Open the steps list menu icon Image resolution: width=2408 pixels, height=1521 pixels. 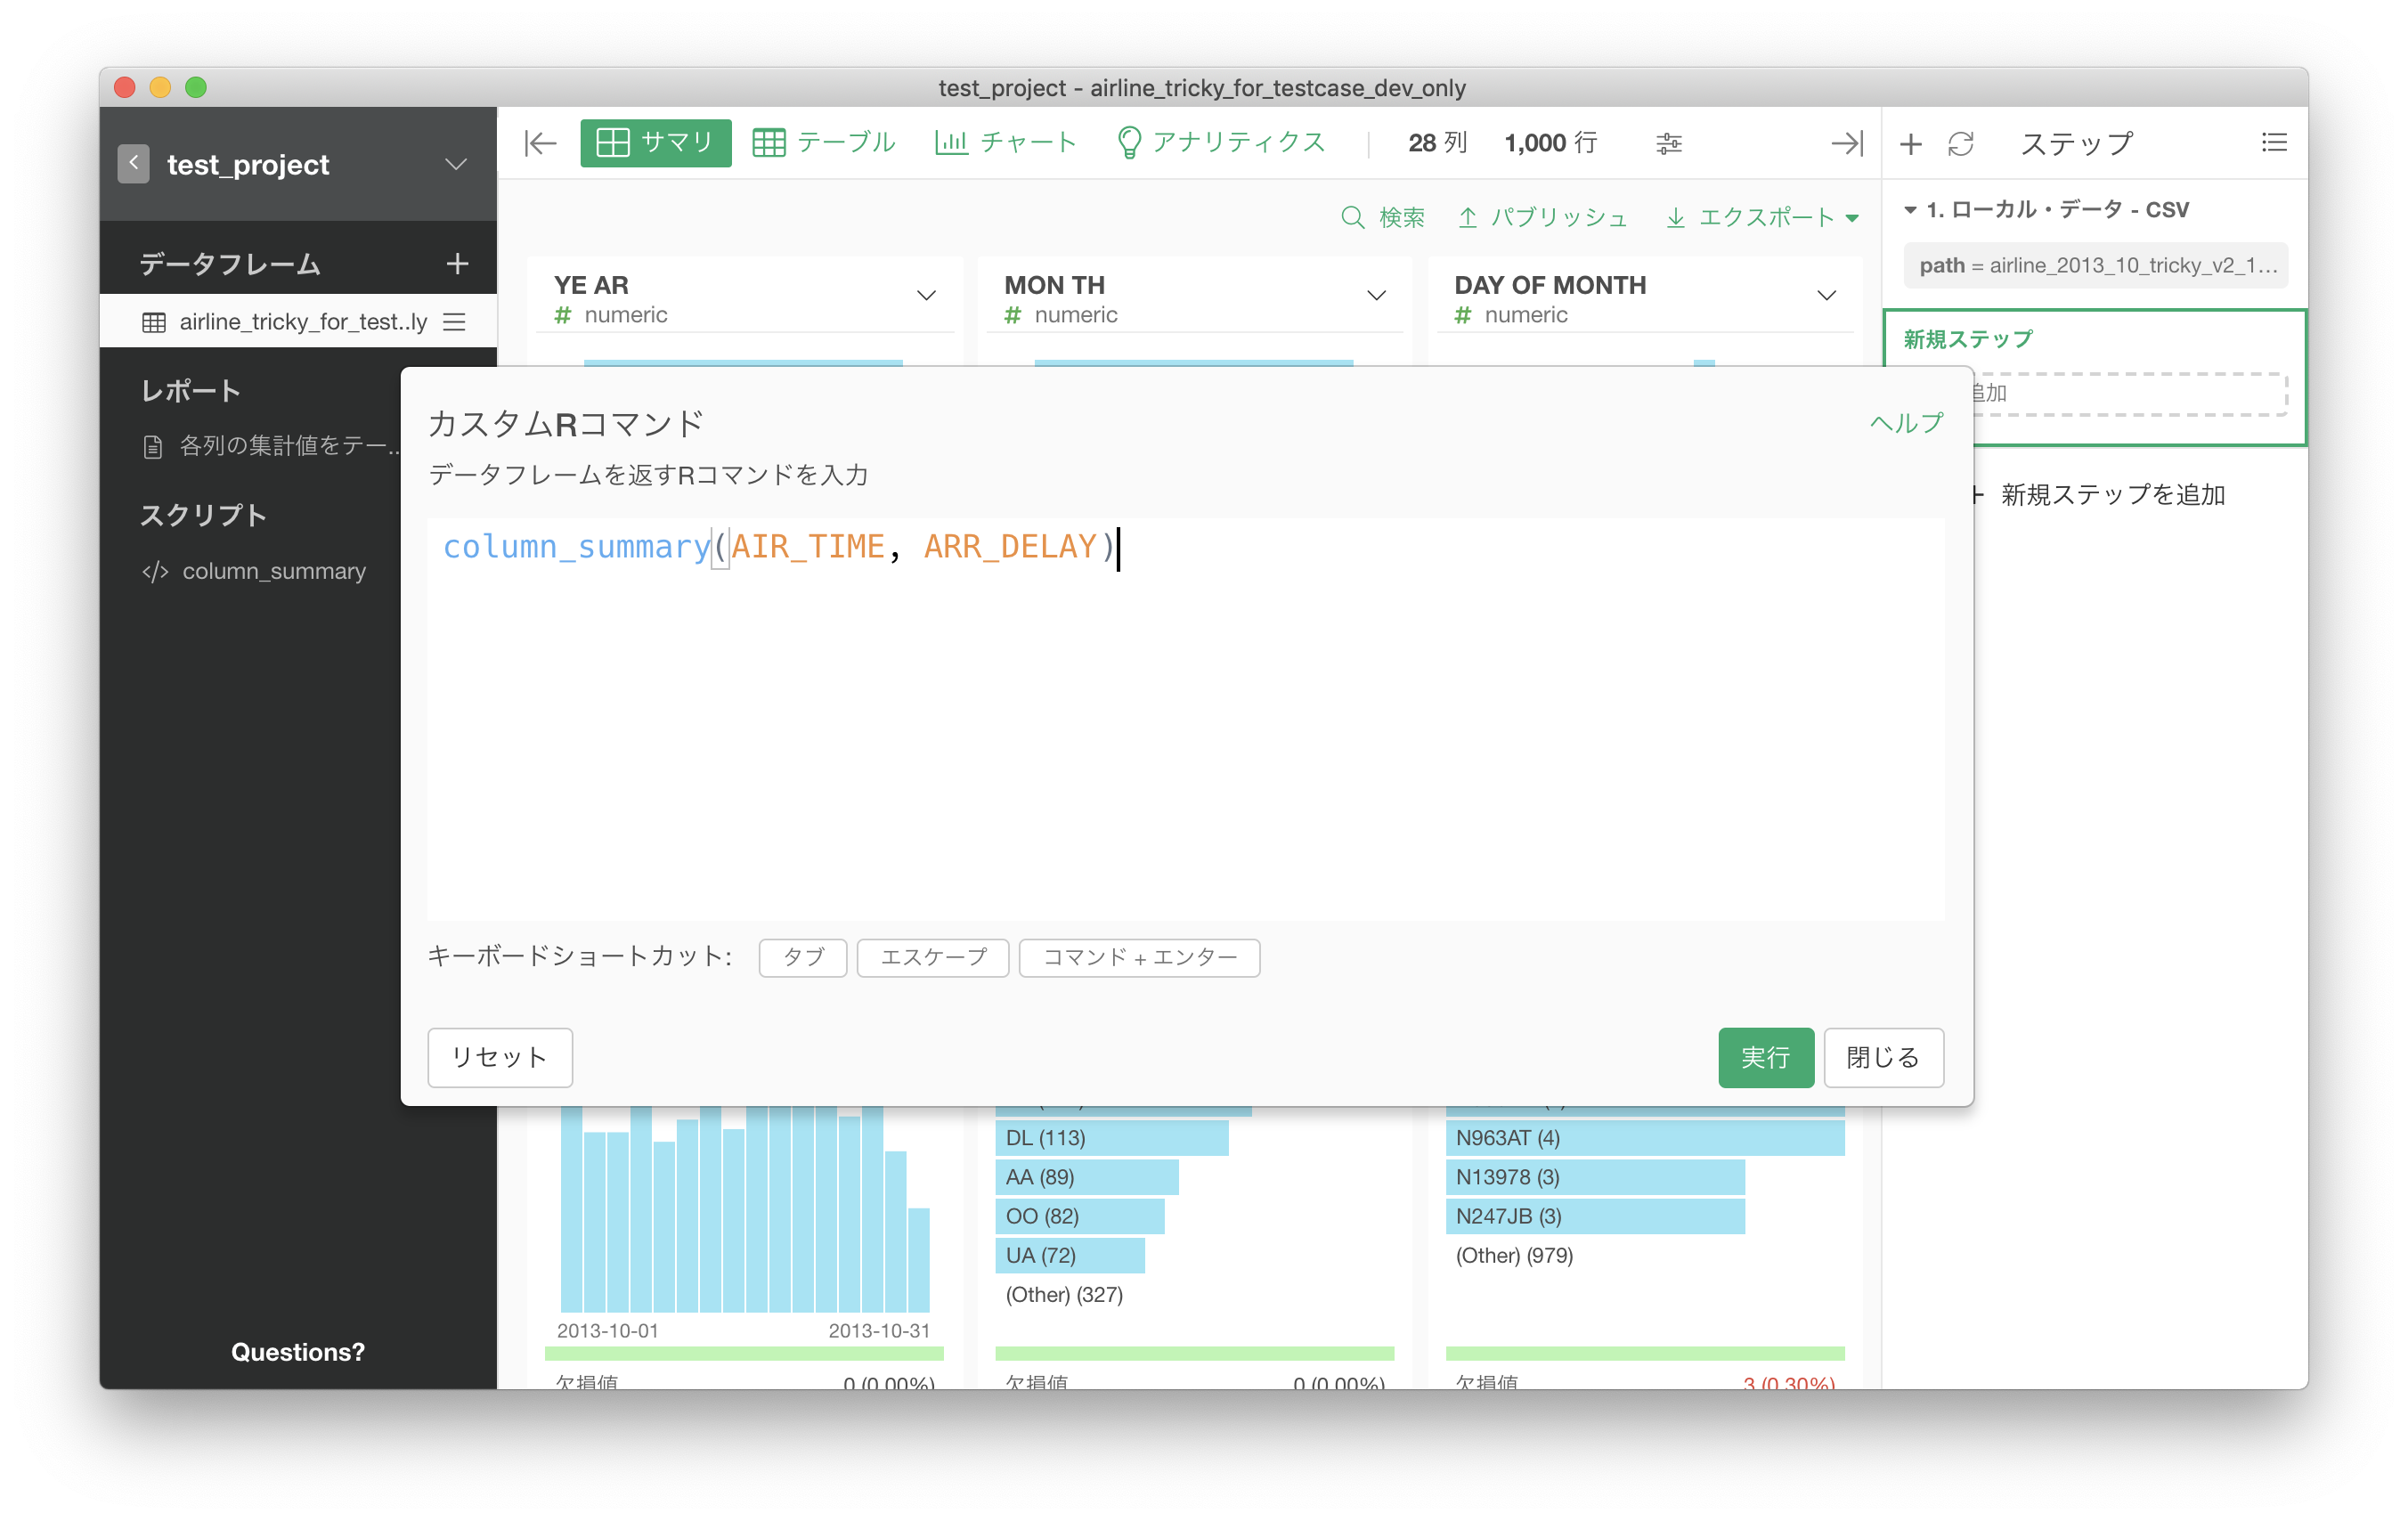(2274, 143)
